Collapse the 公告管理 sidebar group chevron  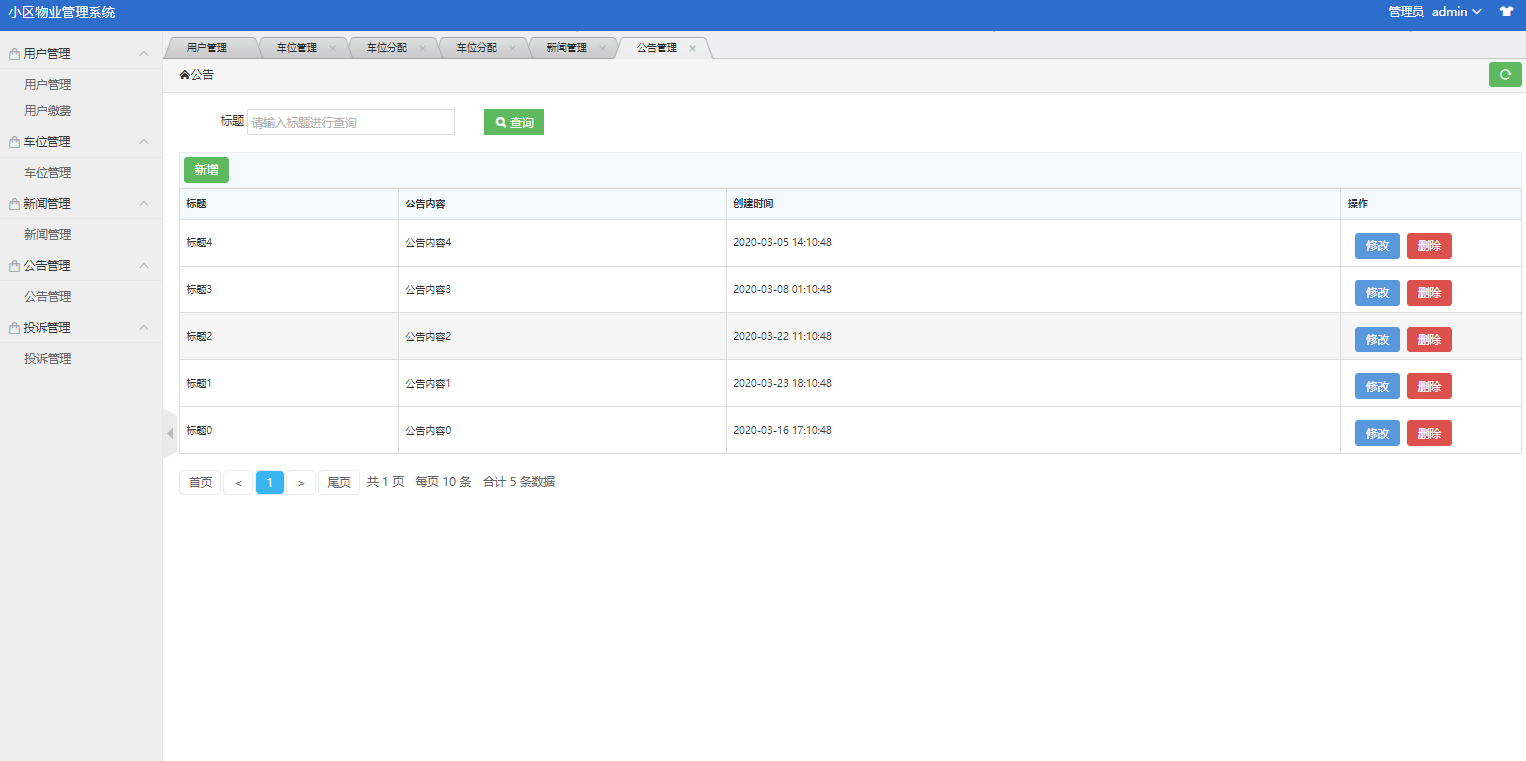(144, 266)
